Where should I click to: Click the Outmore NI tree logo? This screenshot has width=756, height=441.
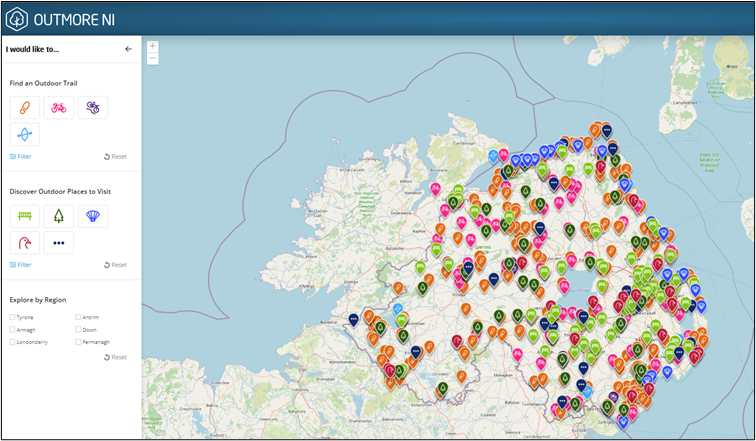(x=16, y=19)
